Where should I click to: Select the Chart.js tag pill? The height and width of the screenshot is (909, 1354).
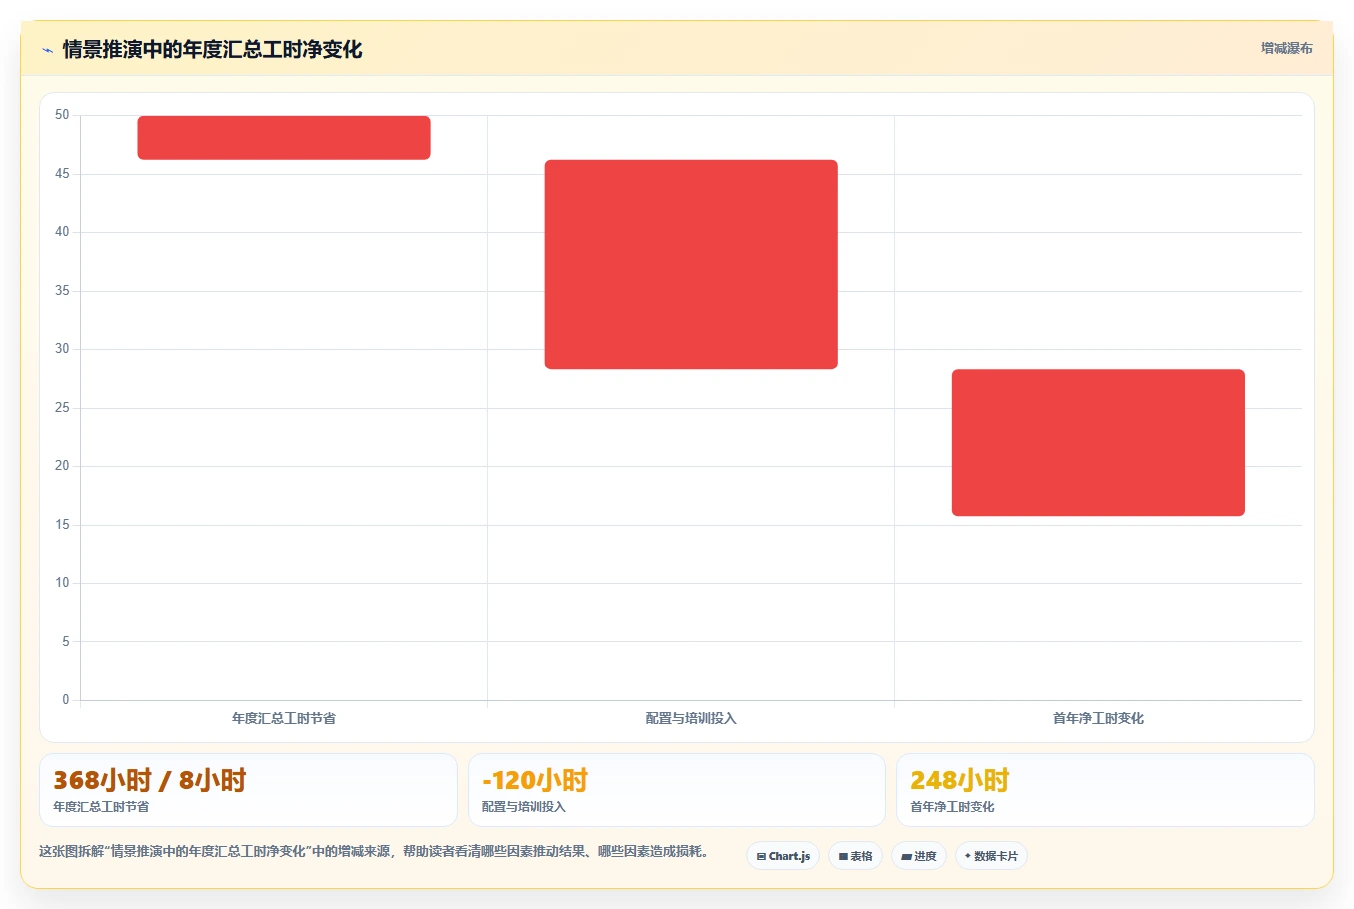click(x=783, y=856)
